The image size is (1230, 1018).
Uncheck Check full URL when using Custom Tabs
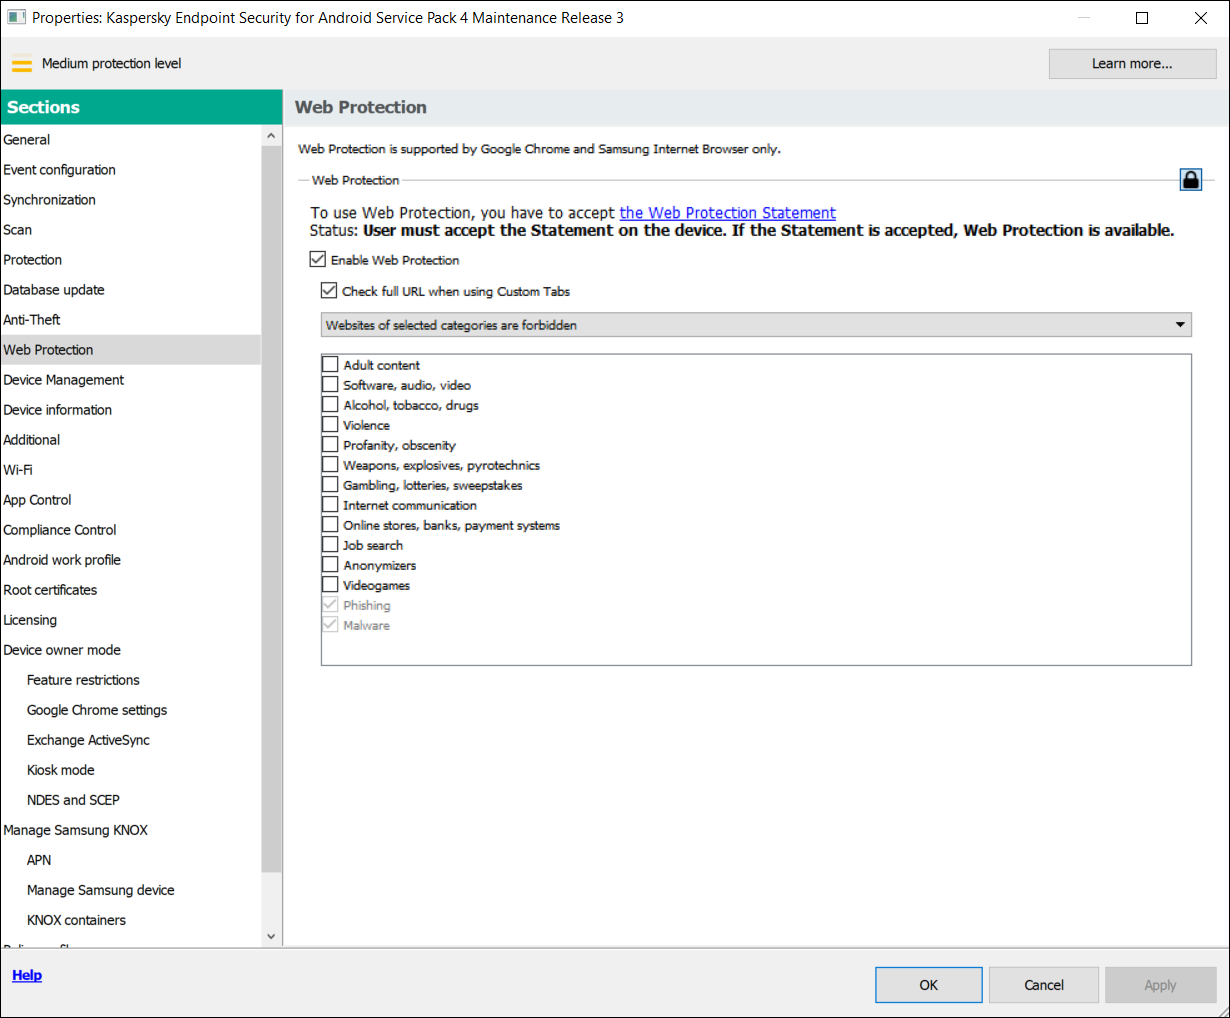click(x=329, y=290)
